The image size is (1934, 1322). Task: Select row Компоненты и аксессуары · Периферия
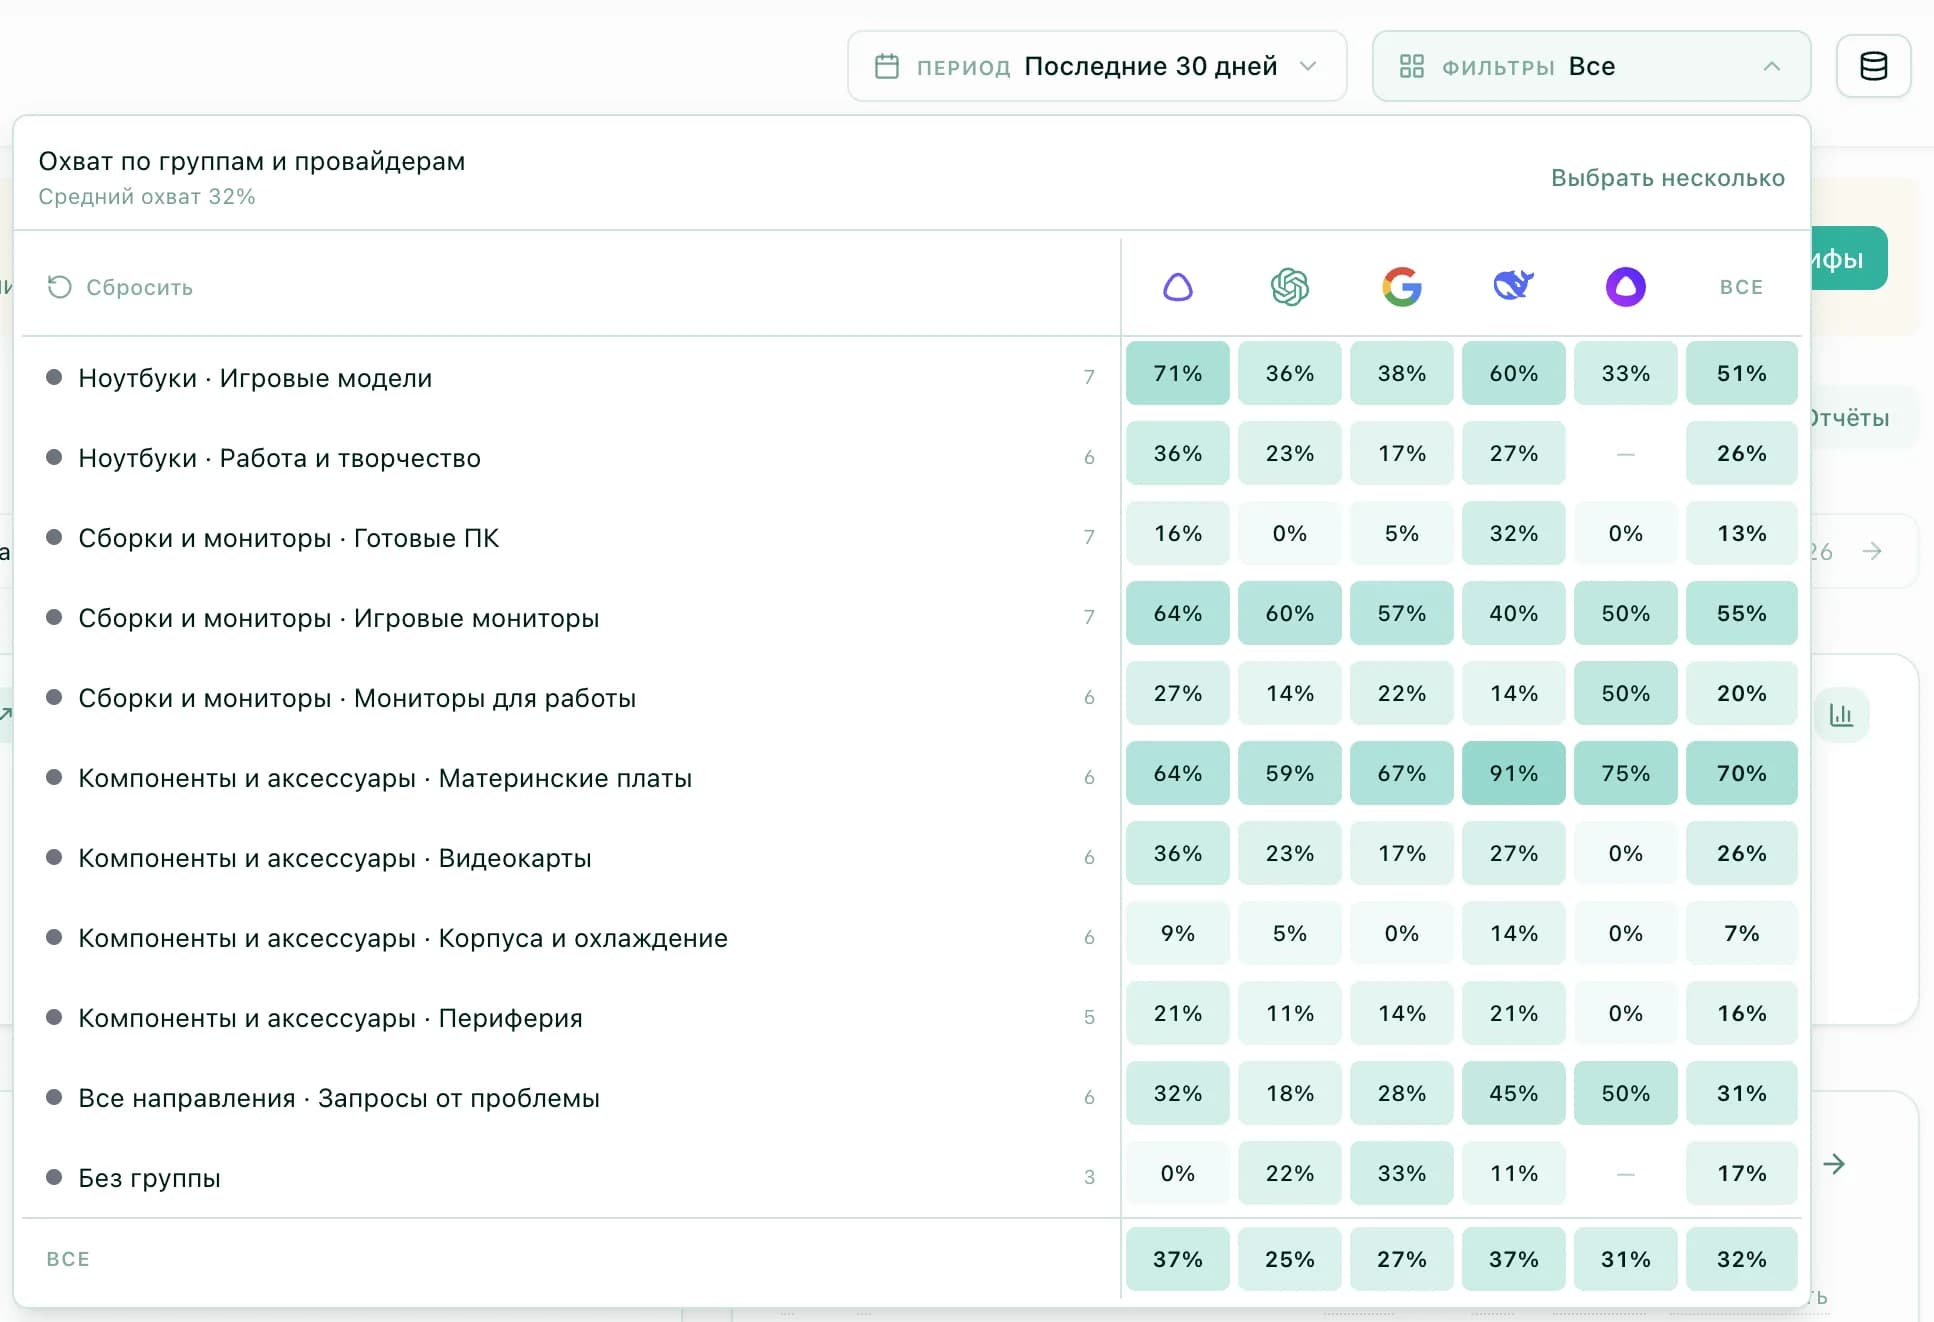tap(571, 1018)
